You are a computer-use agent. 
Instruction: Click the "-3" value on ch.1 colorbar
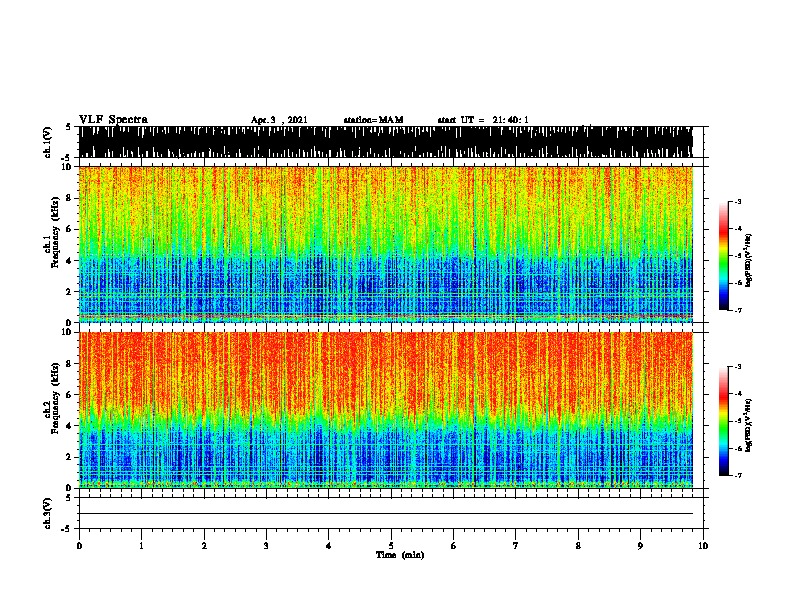click(738, 201)
